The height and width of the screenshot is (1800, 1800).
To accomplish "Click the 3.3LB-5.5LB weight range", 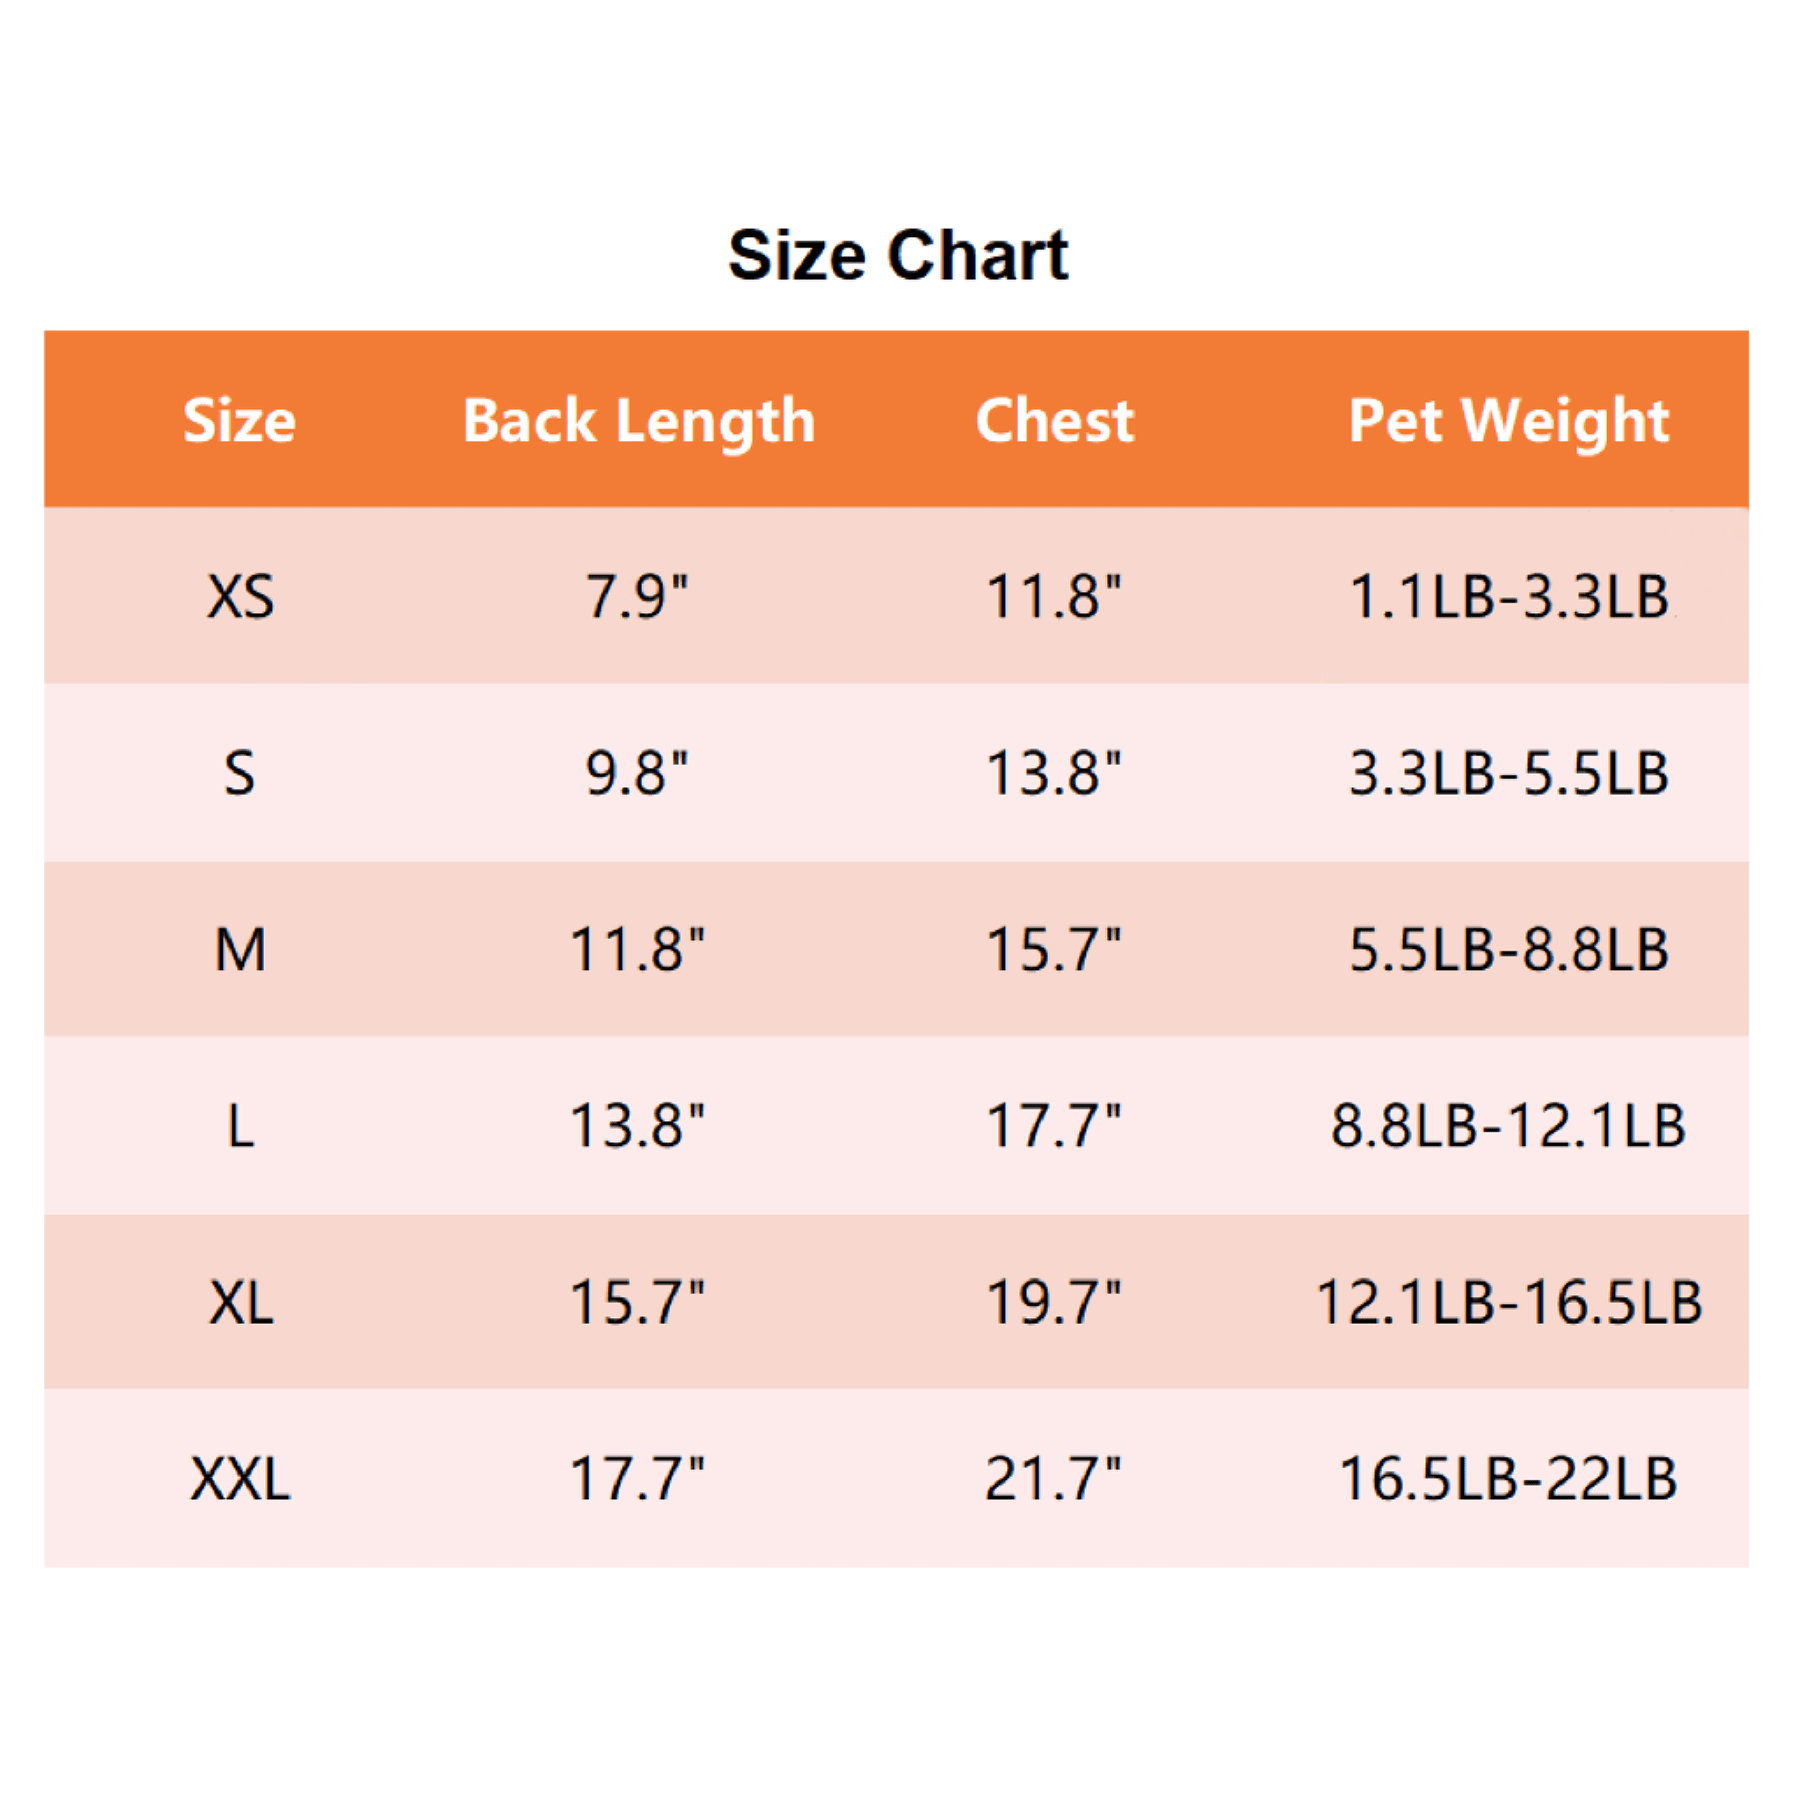I will [x=1508, y=773].
